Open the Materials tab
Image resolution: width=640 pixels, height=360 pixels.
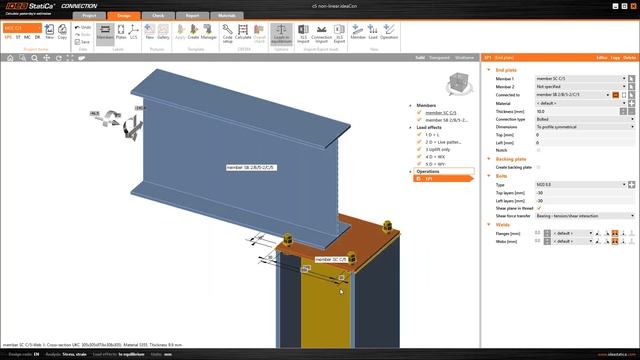[x=227, y=16]
